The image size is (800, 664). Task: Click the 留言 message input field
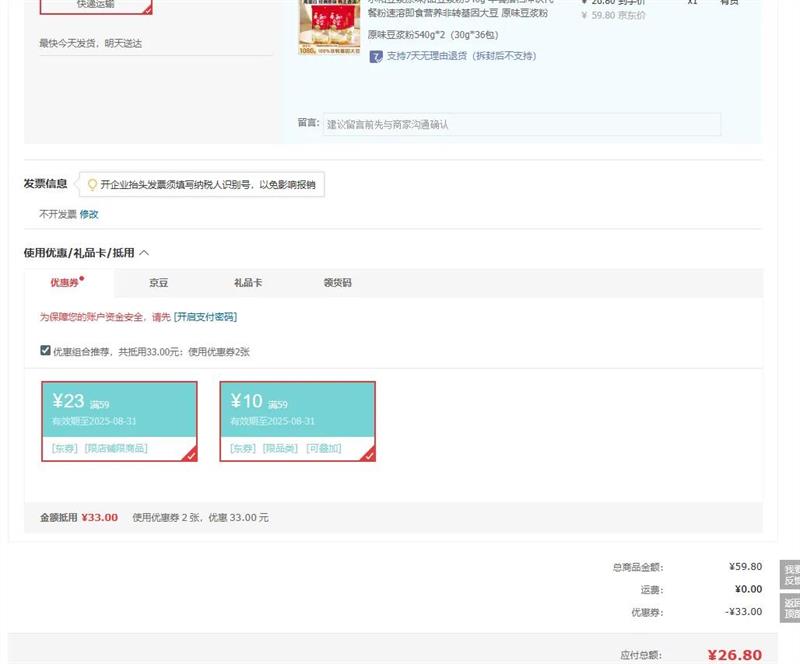tap(520, 125)
